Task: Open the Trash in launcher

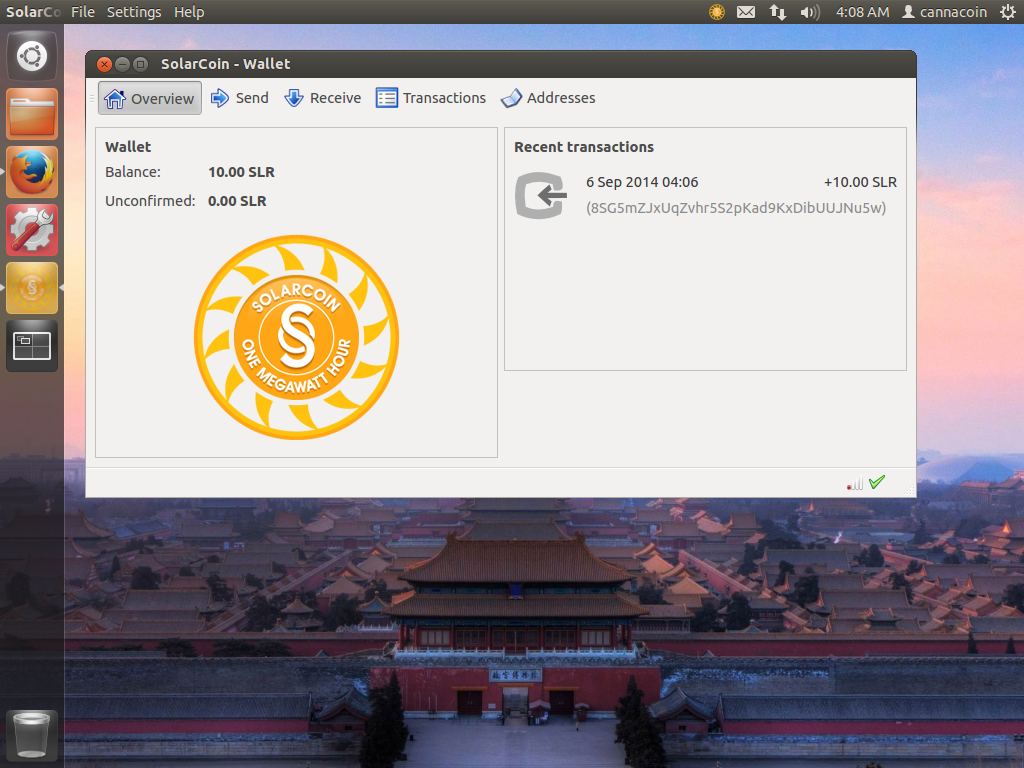Action: pos(32,735)
